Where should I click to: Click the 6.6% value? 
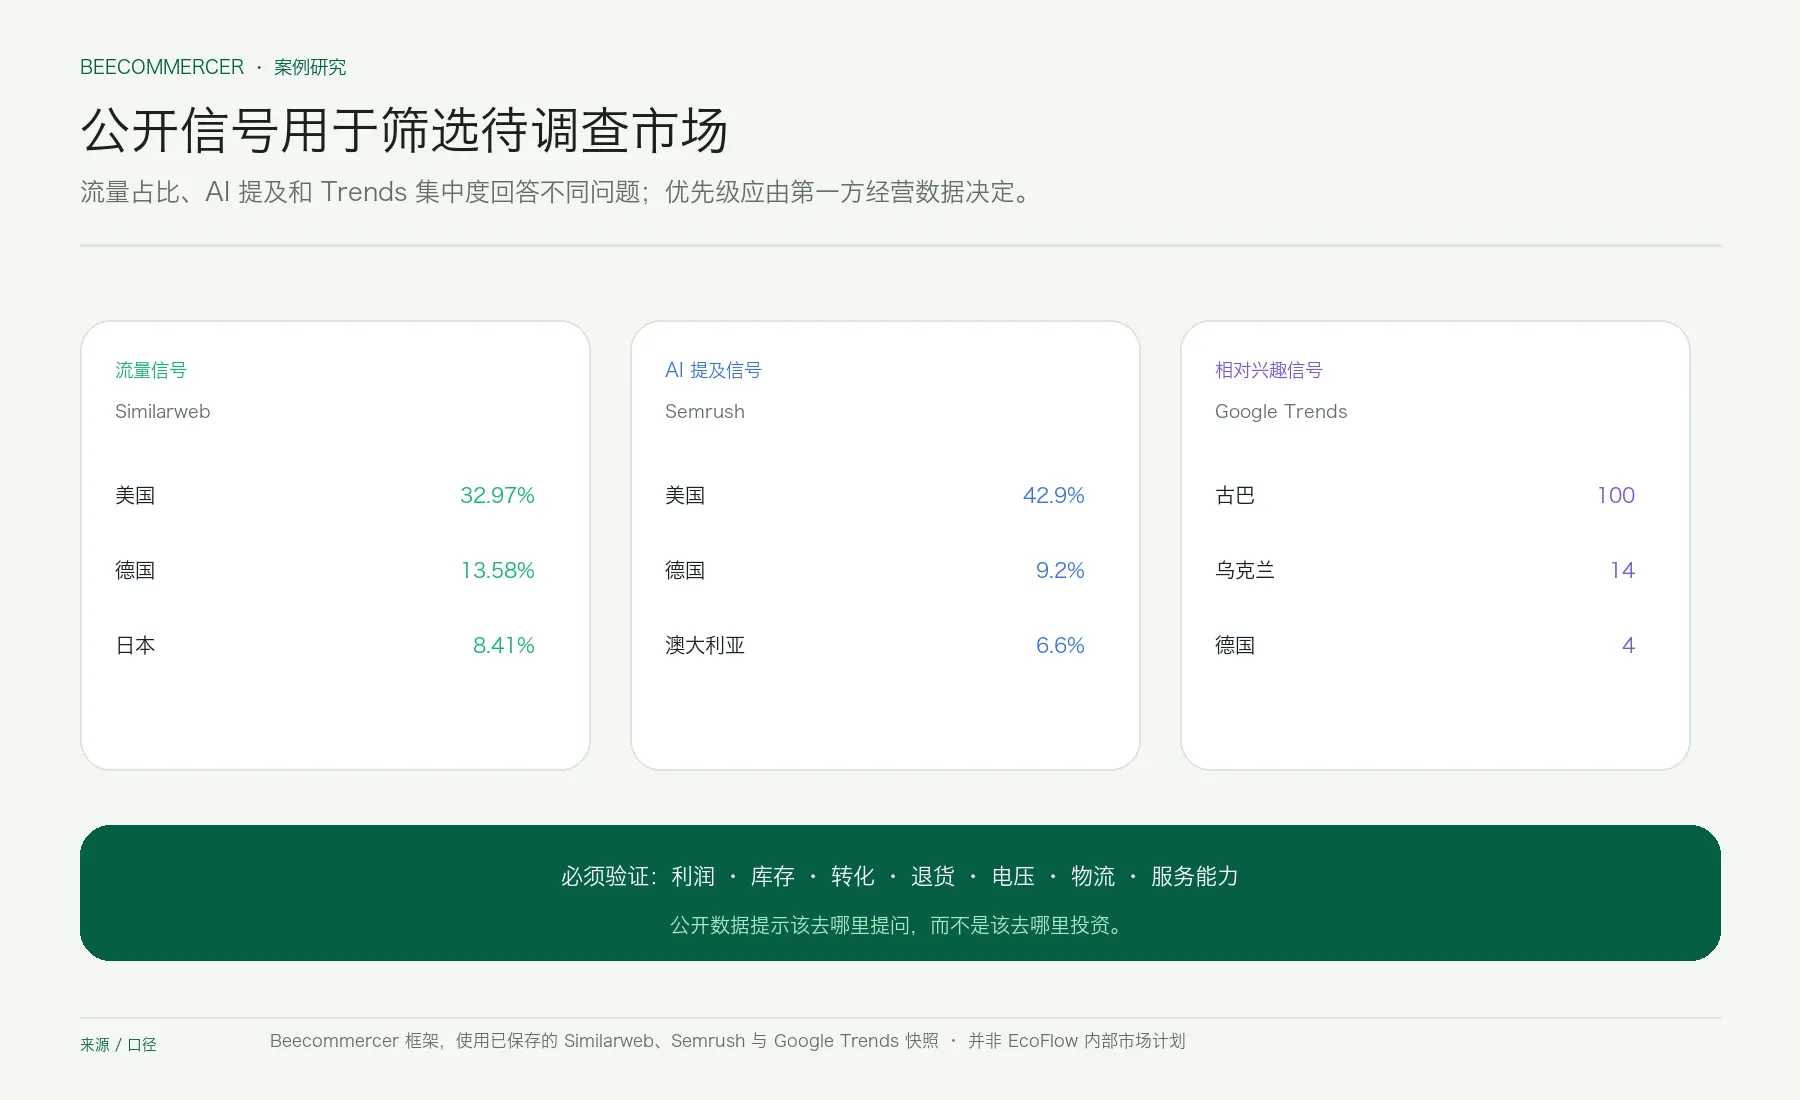click(x=1060, y=645)
